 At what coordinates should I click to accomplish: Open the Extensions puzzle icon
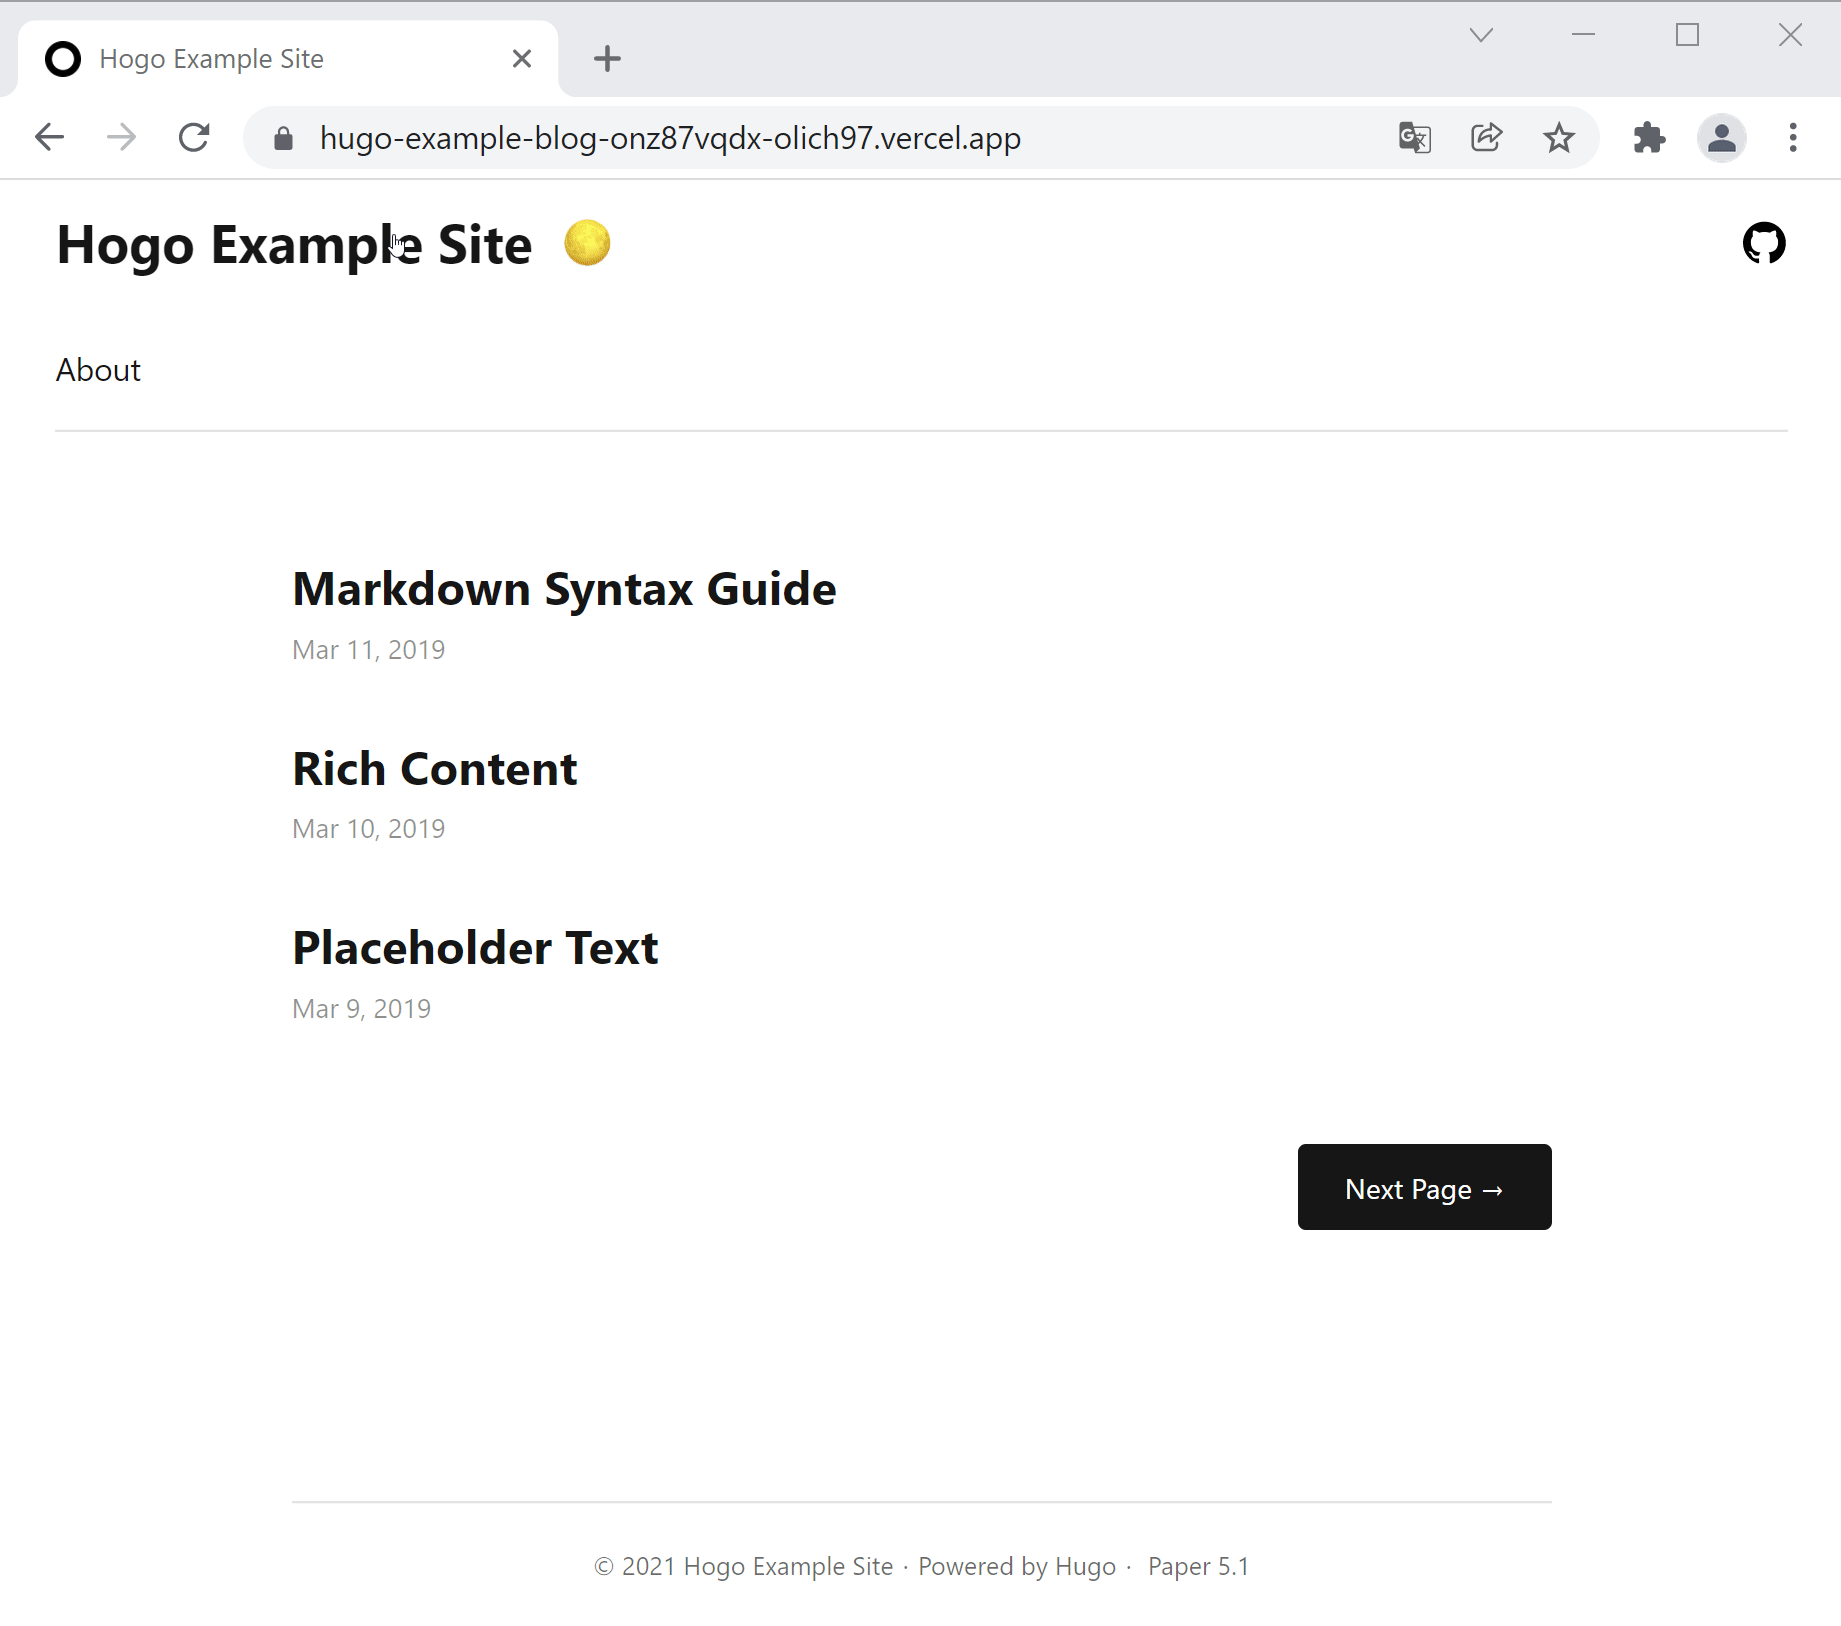(1649, 137)
